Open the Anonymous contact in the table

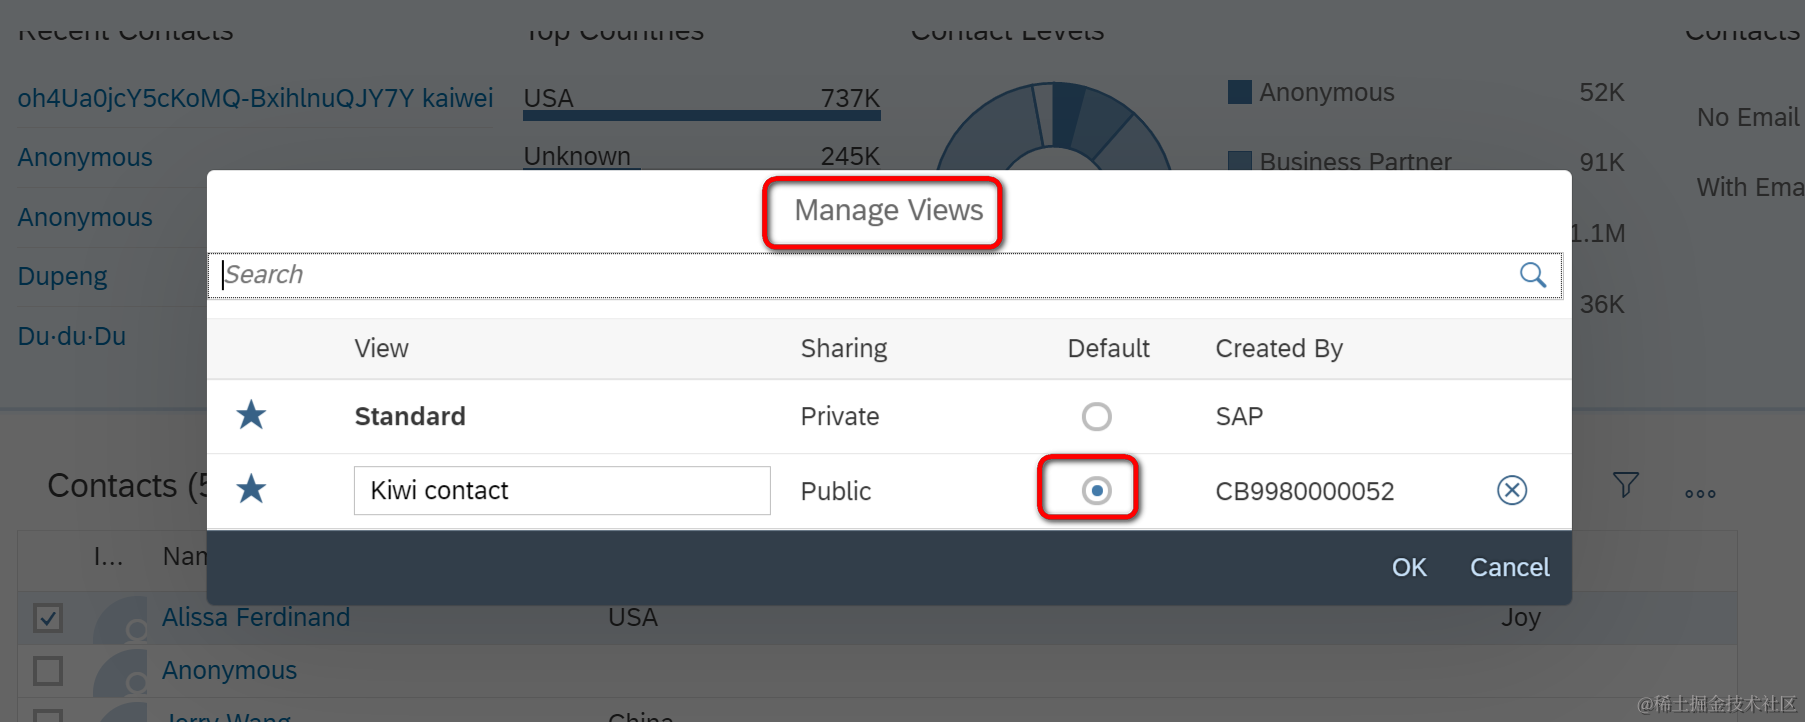[x=229, y=670]
